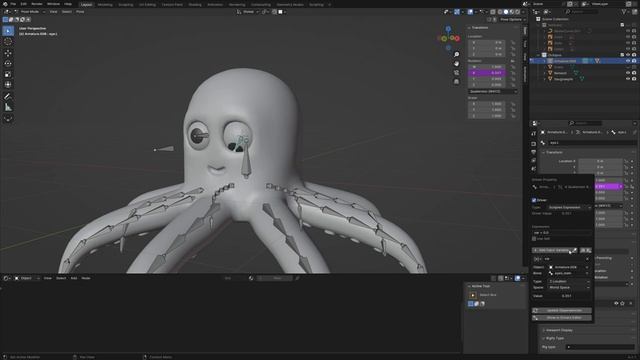Open the Window menu
This screenshot has width=640, height=360.
point(53,4)
